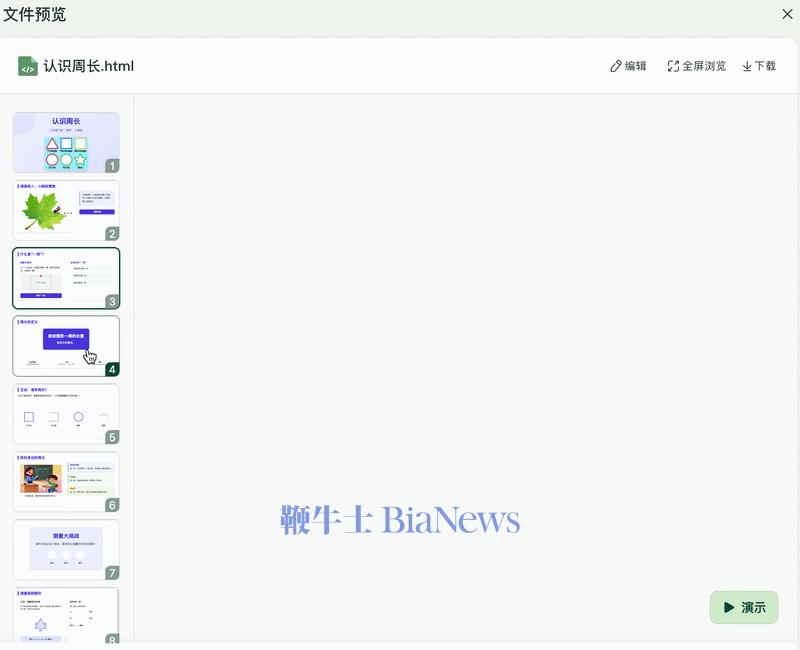
Task: Select slide 2 thumbnail with maple leaf
Action: tap(66, 210)
